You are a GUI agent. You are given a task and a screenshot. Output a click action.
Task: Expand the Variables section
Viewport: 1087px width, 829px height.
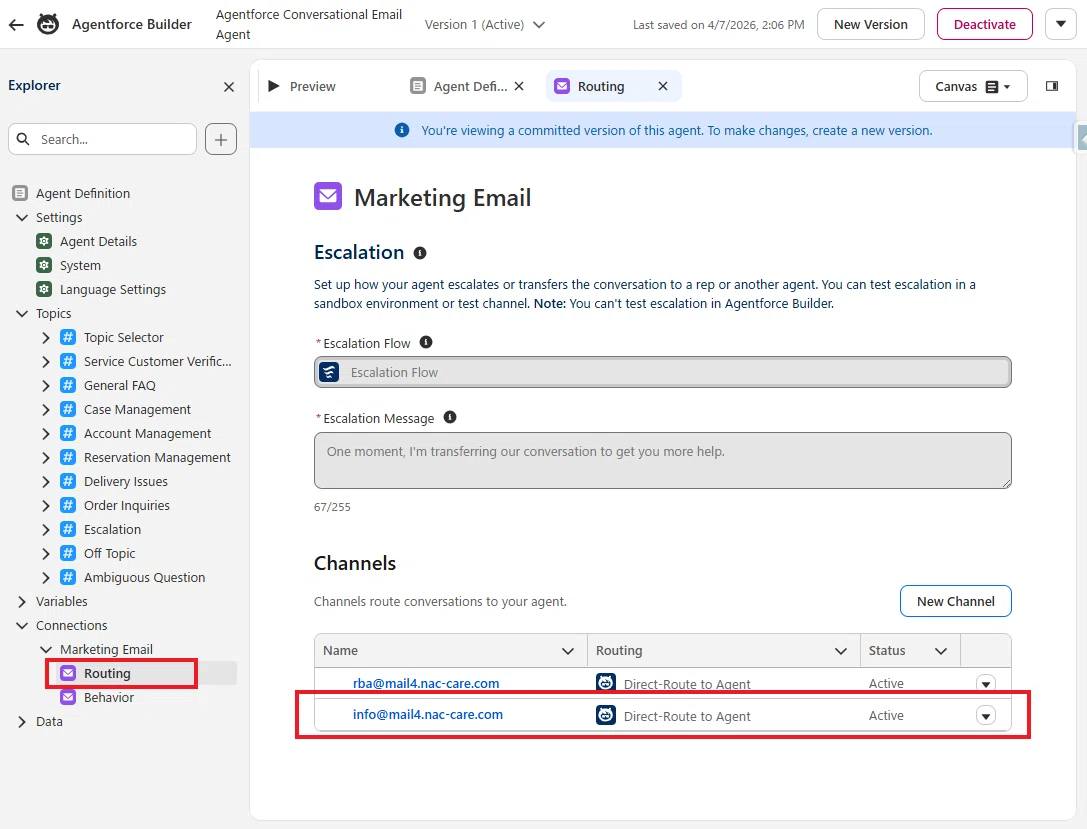pyautogui.click(x=22, y=602)
